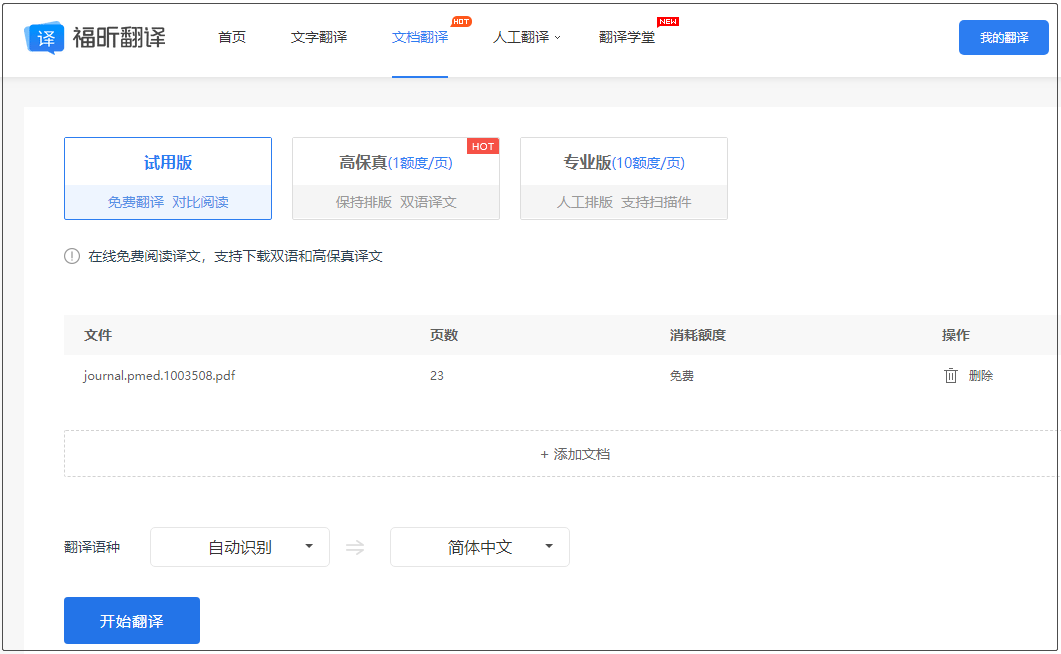Image resolution: width=1061 pixels, height=654 pixels.
Task: Switch to the 文字翻译 tab
Action: click(x=318, y=37)
